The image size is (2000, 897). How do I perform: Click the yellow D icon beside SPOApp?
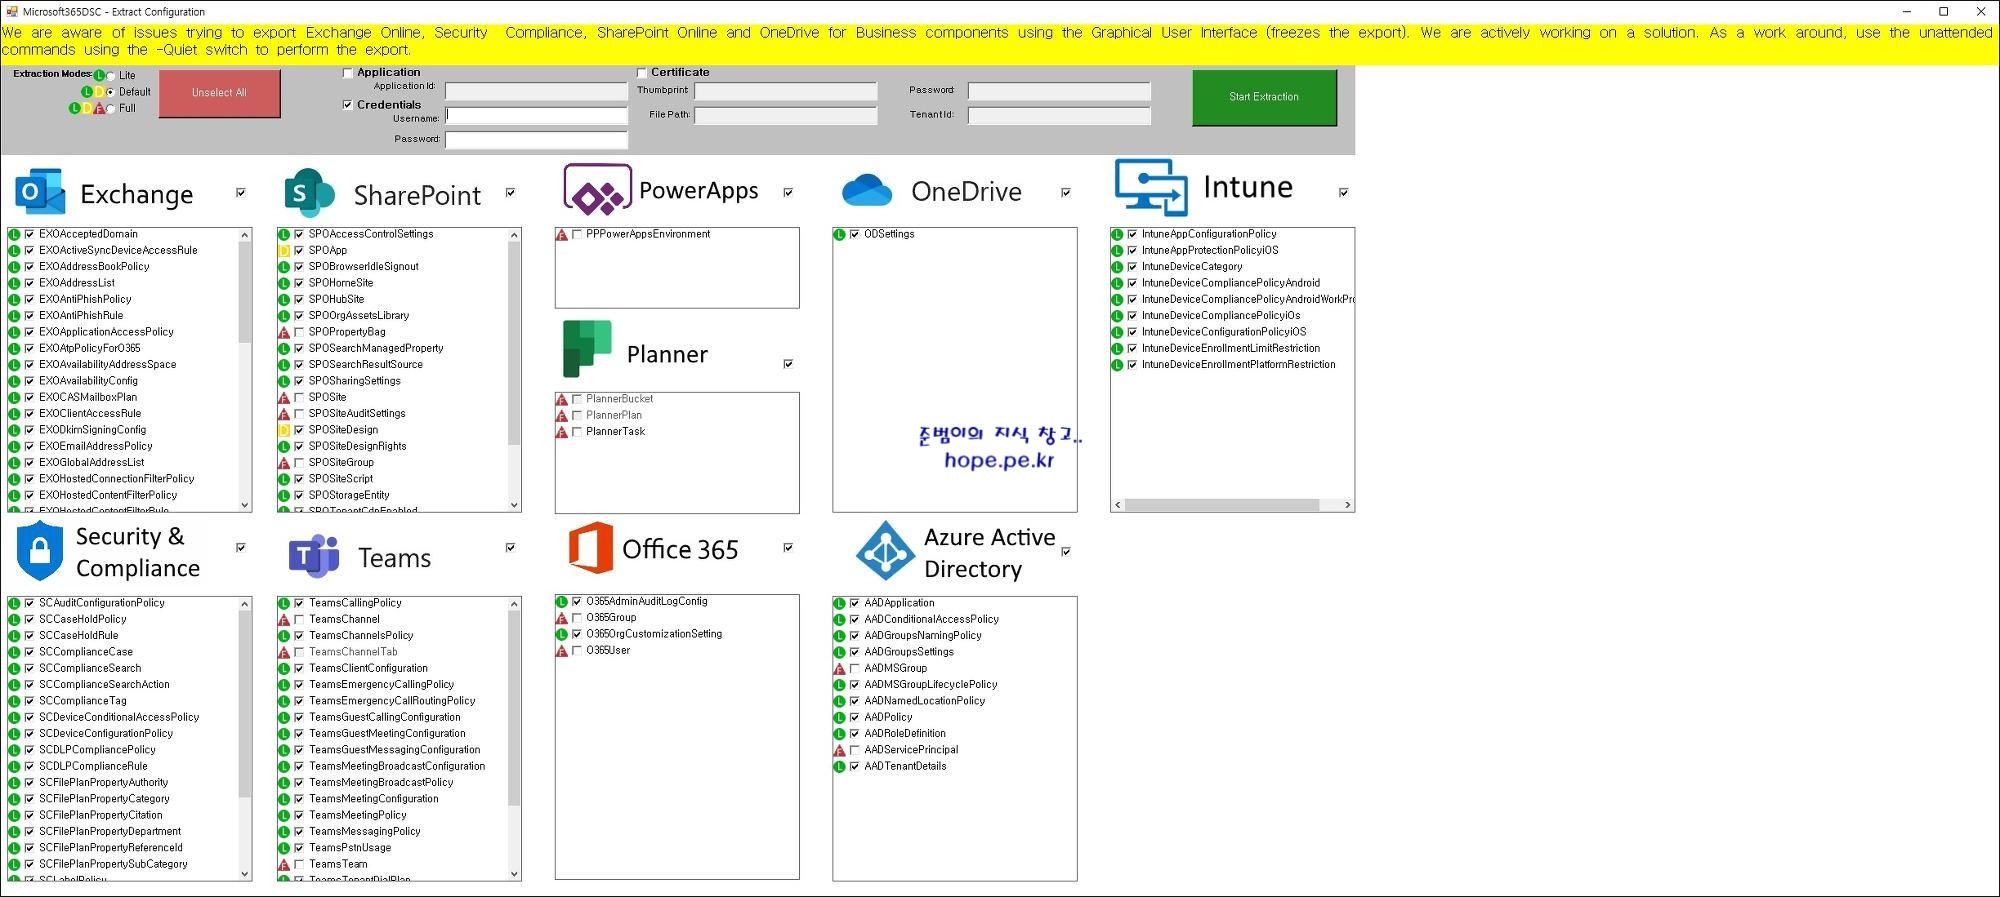(284, 251)
